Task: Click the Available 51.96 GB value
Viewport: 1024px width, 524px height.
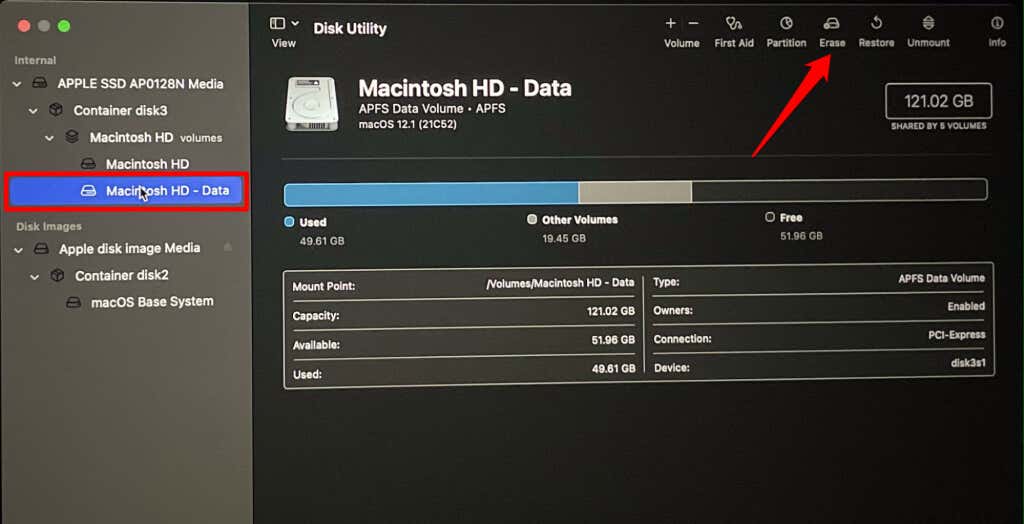Action: coord(613,340)
